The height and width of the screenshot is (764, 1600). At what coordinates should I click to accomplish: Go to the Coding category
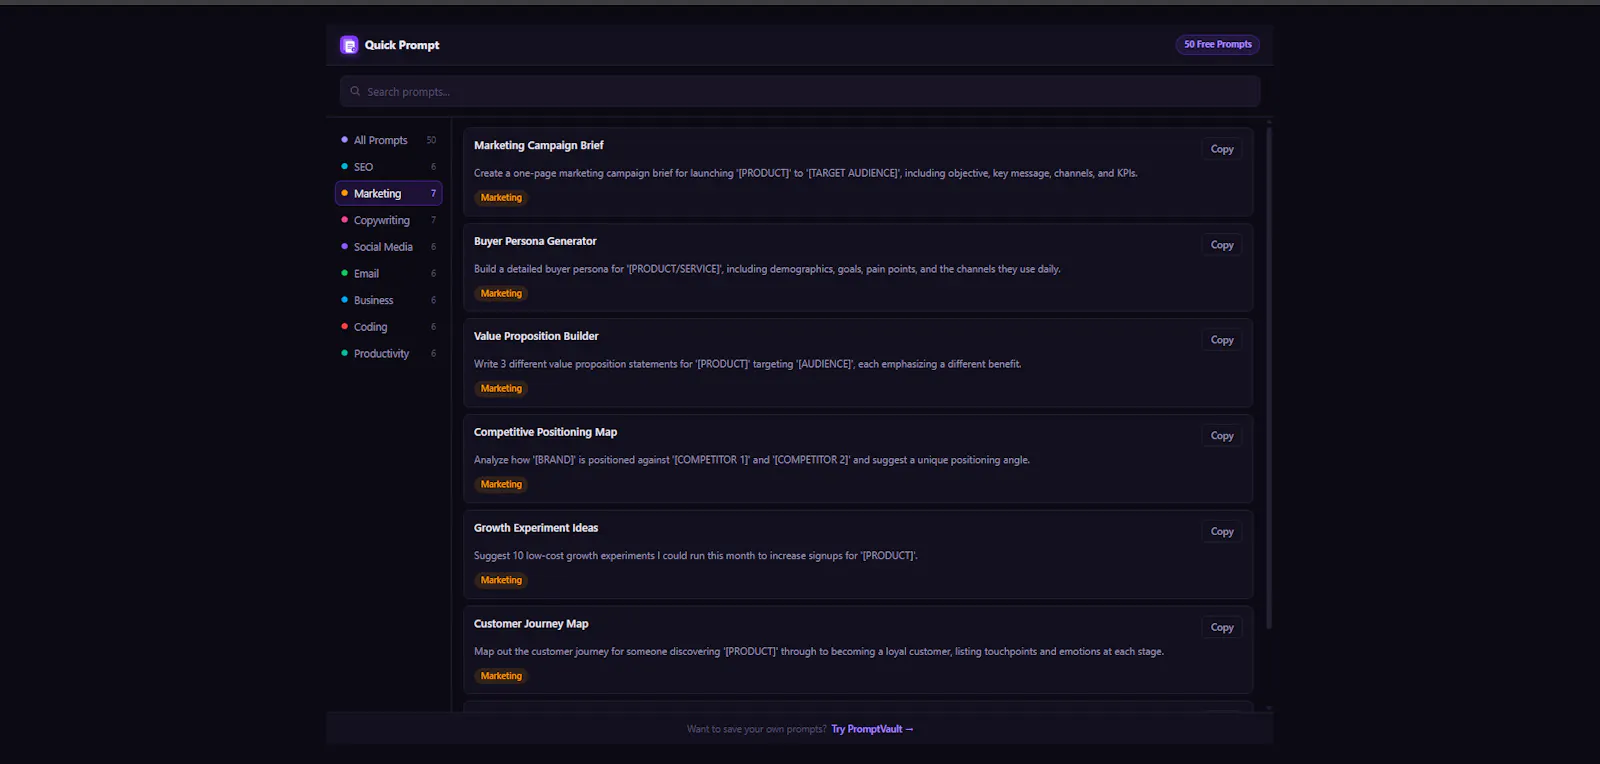tap(389, 327)
